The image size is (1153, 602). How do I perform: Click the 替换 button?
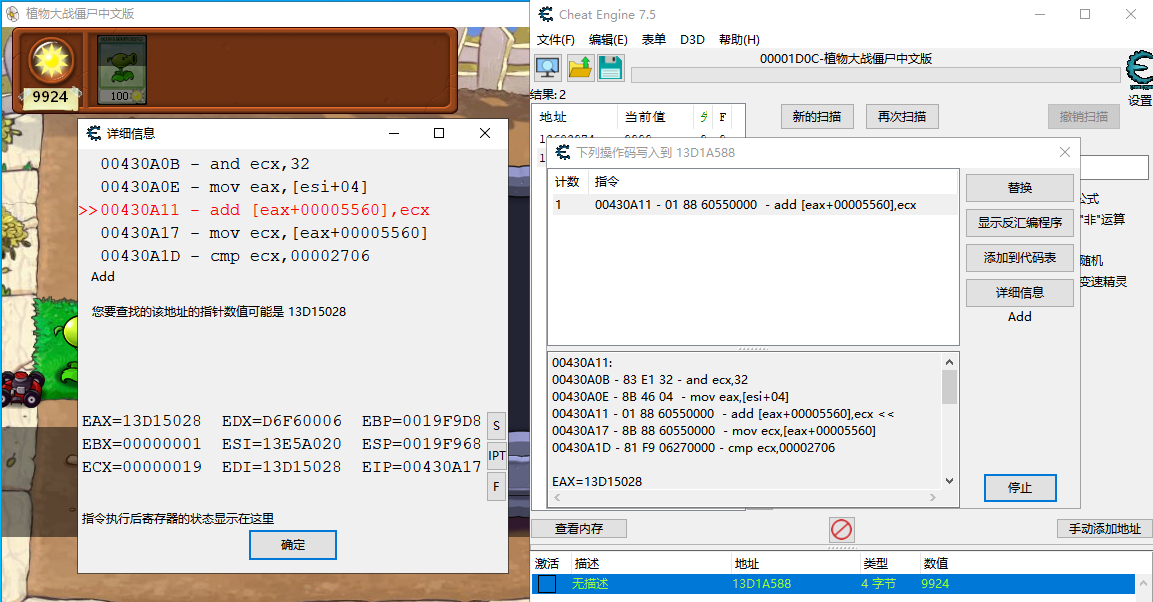(1019, 187)
